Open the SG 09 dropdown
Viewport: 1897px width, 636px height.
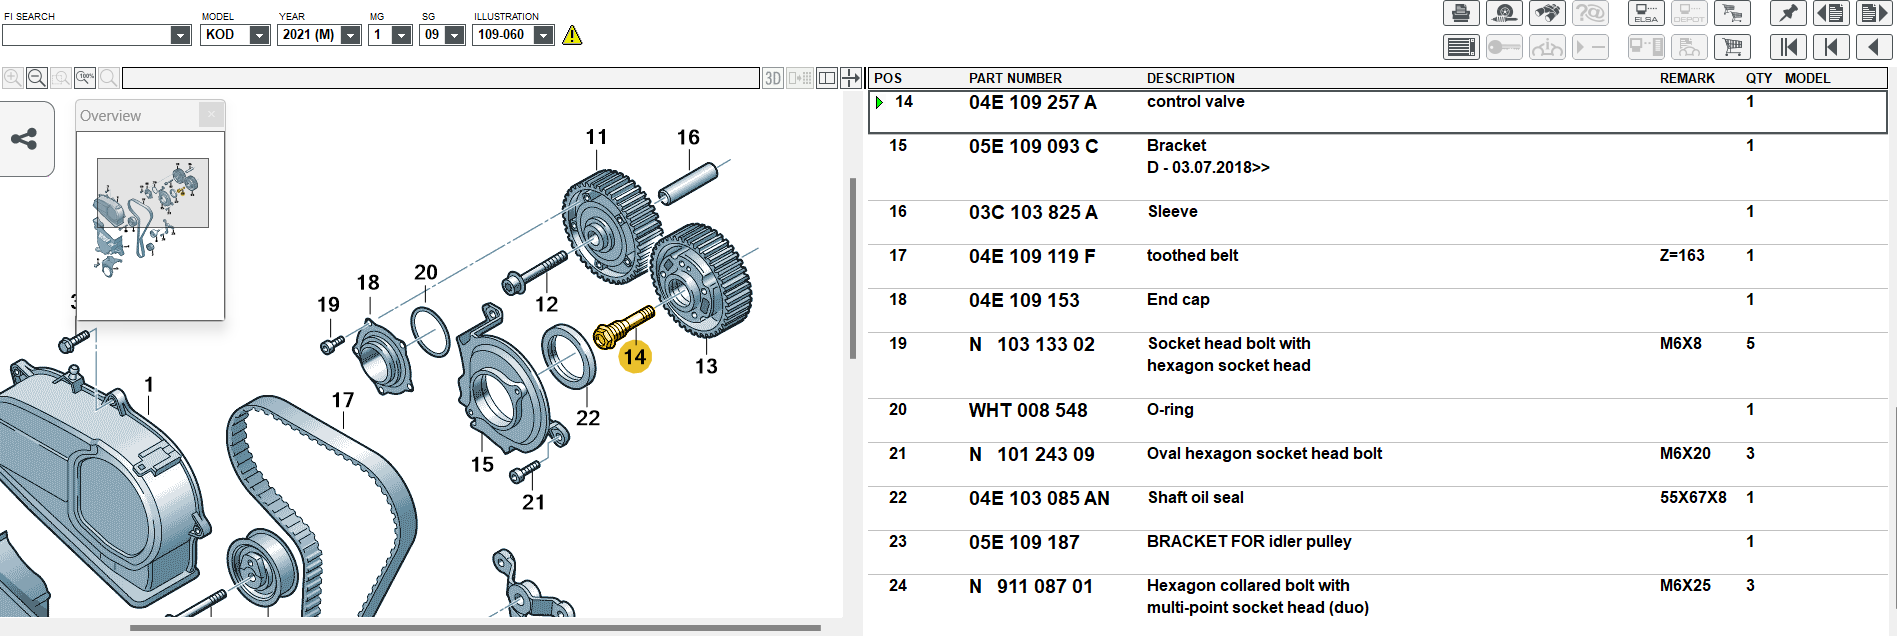454,35
